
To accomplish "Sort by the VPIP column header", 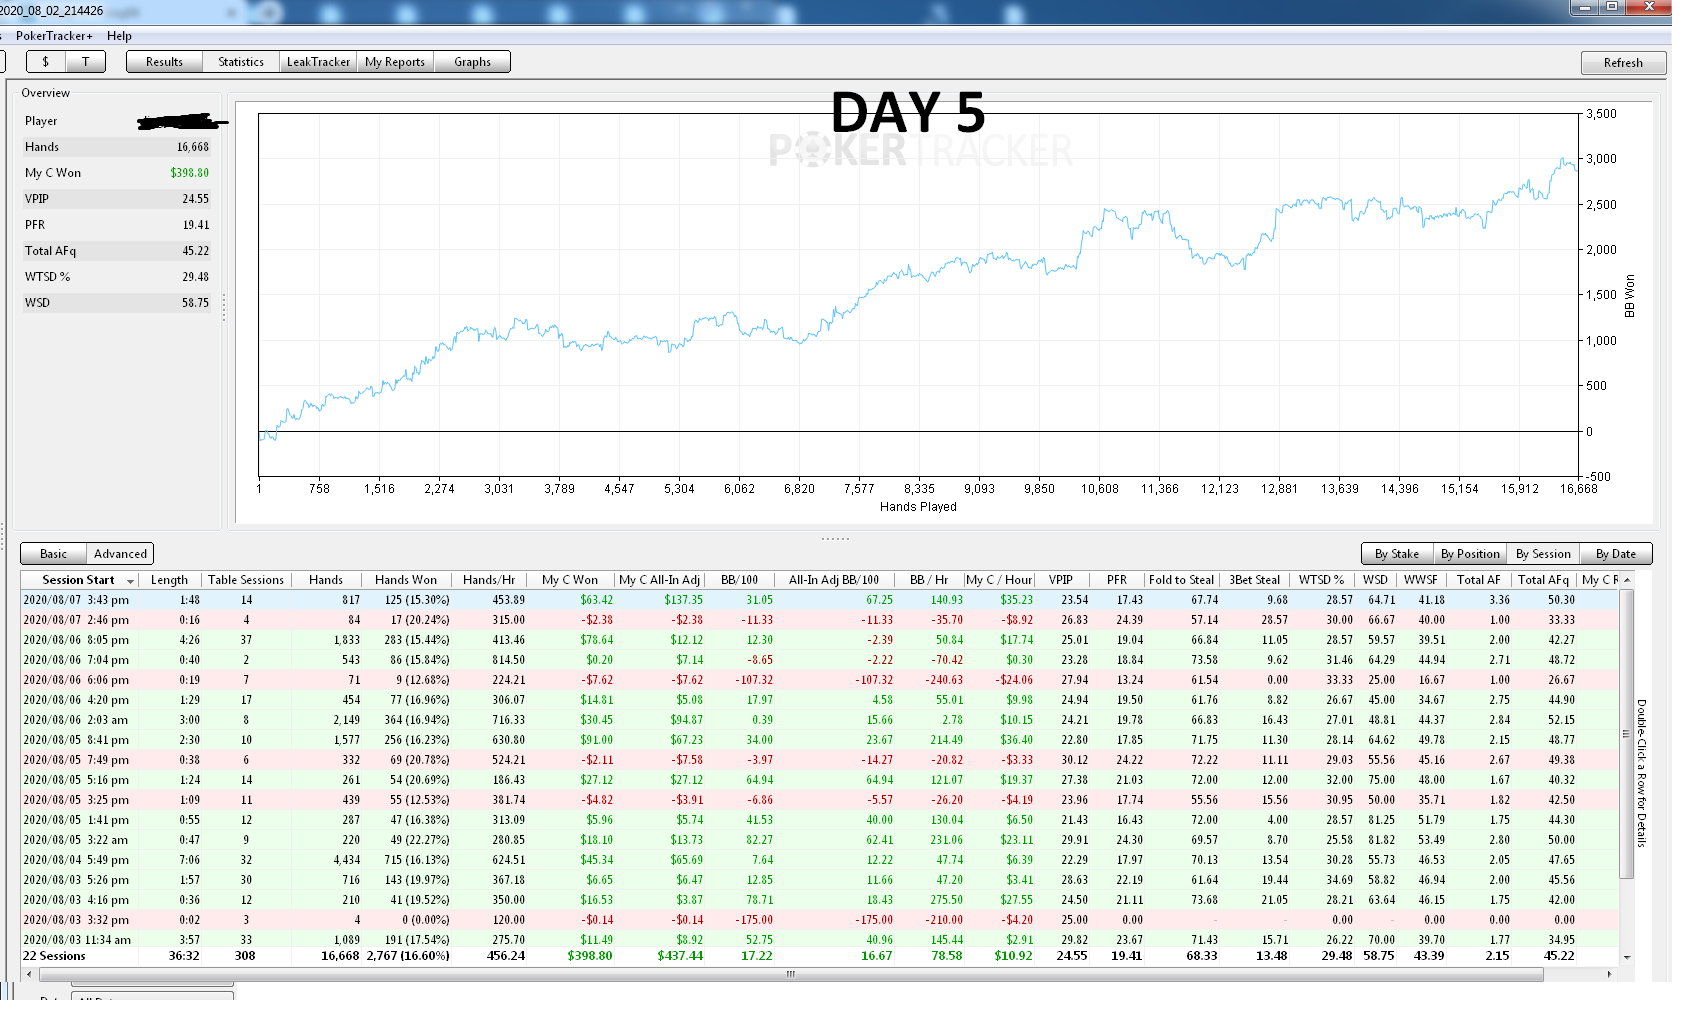I will point(1061,580).
